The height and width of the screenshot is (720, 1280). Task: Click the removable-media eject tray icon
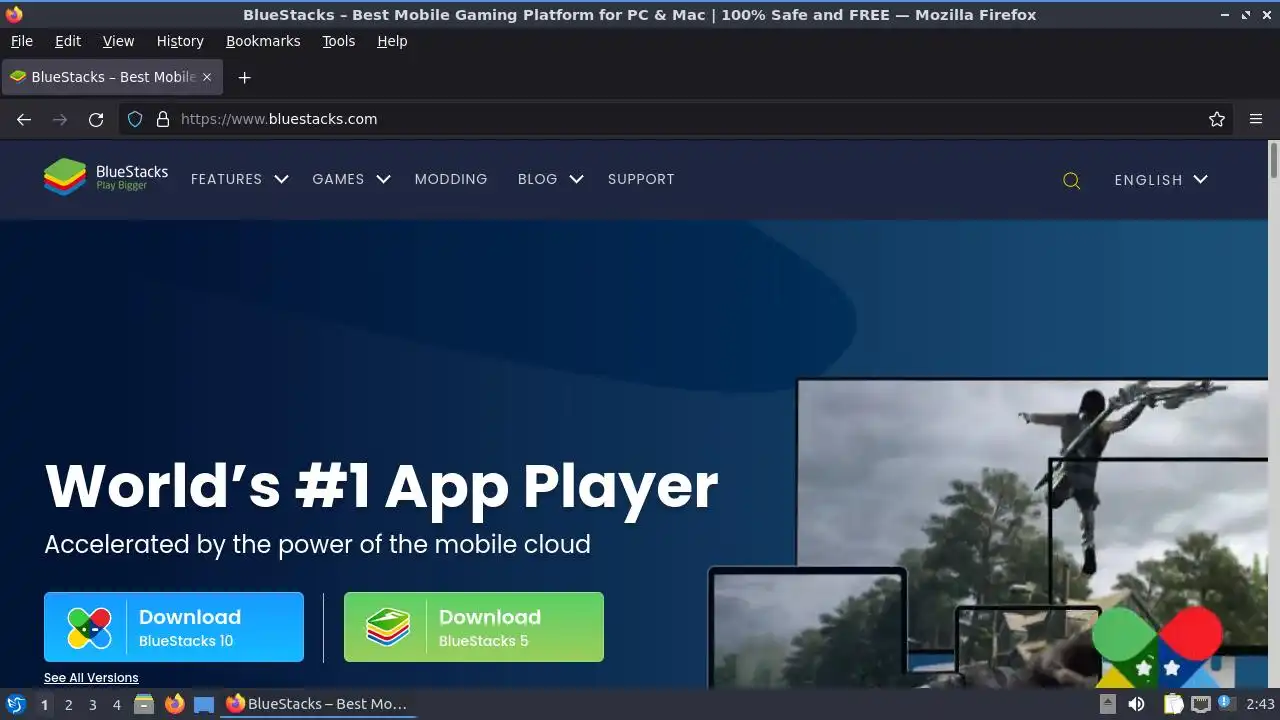coord(1107,704)
